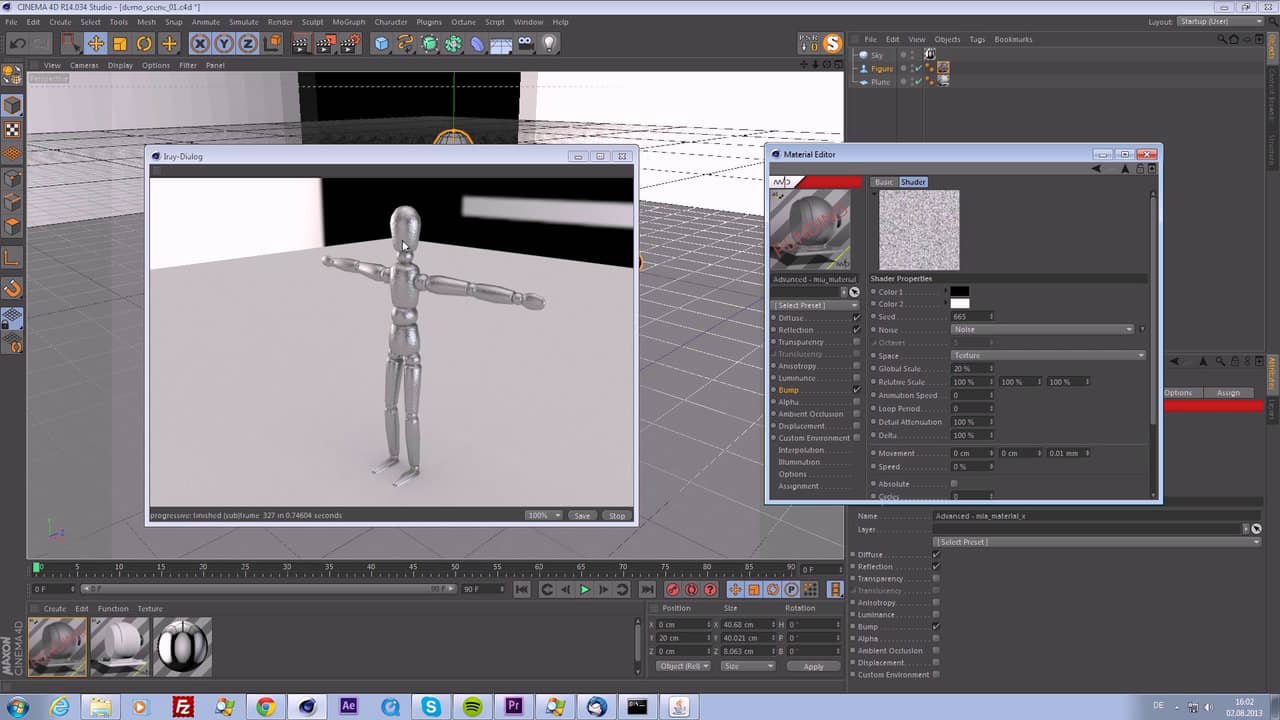The height and width of the screenshot is (720, 1280).
Task: Switch to the Basic tab in Material Editor
Action: 884,182
